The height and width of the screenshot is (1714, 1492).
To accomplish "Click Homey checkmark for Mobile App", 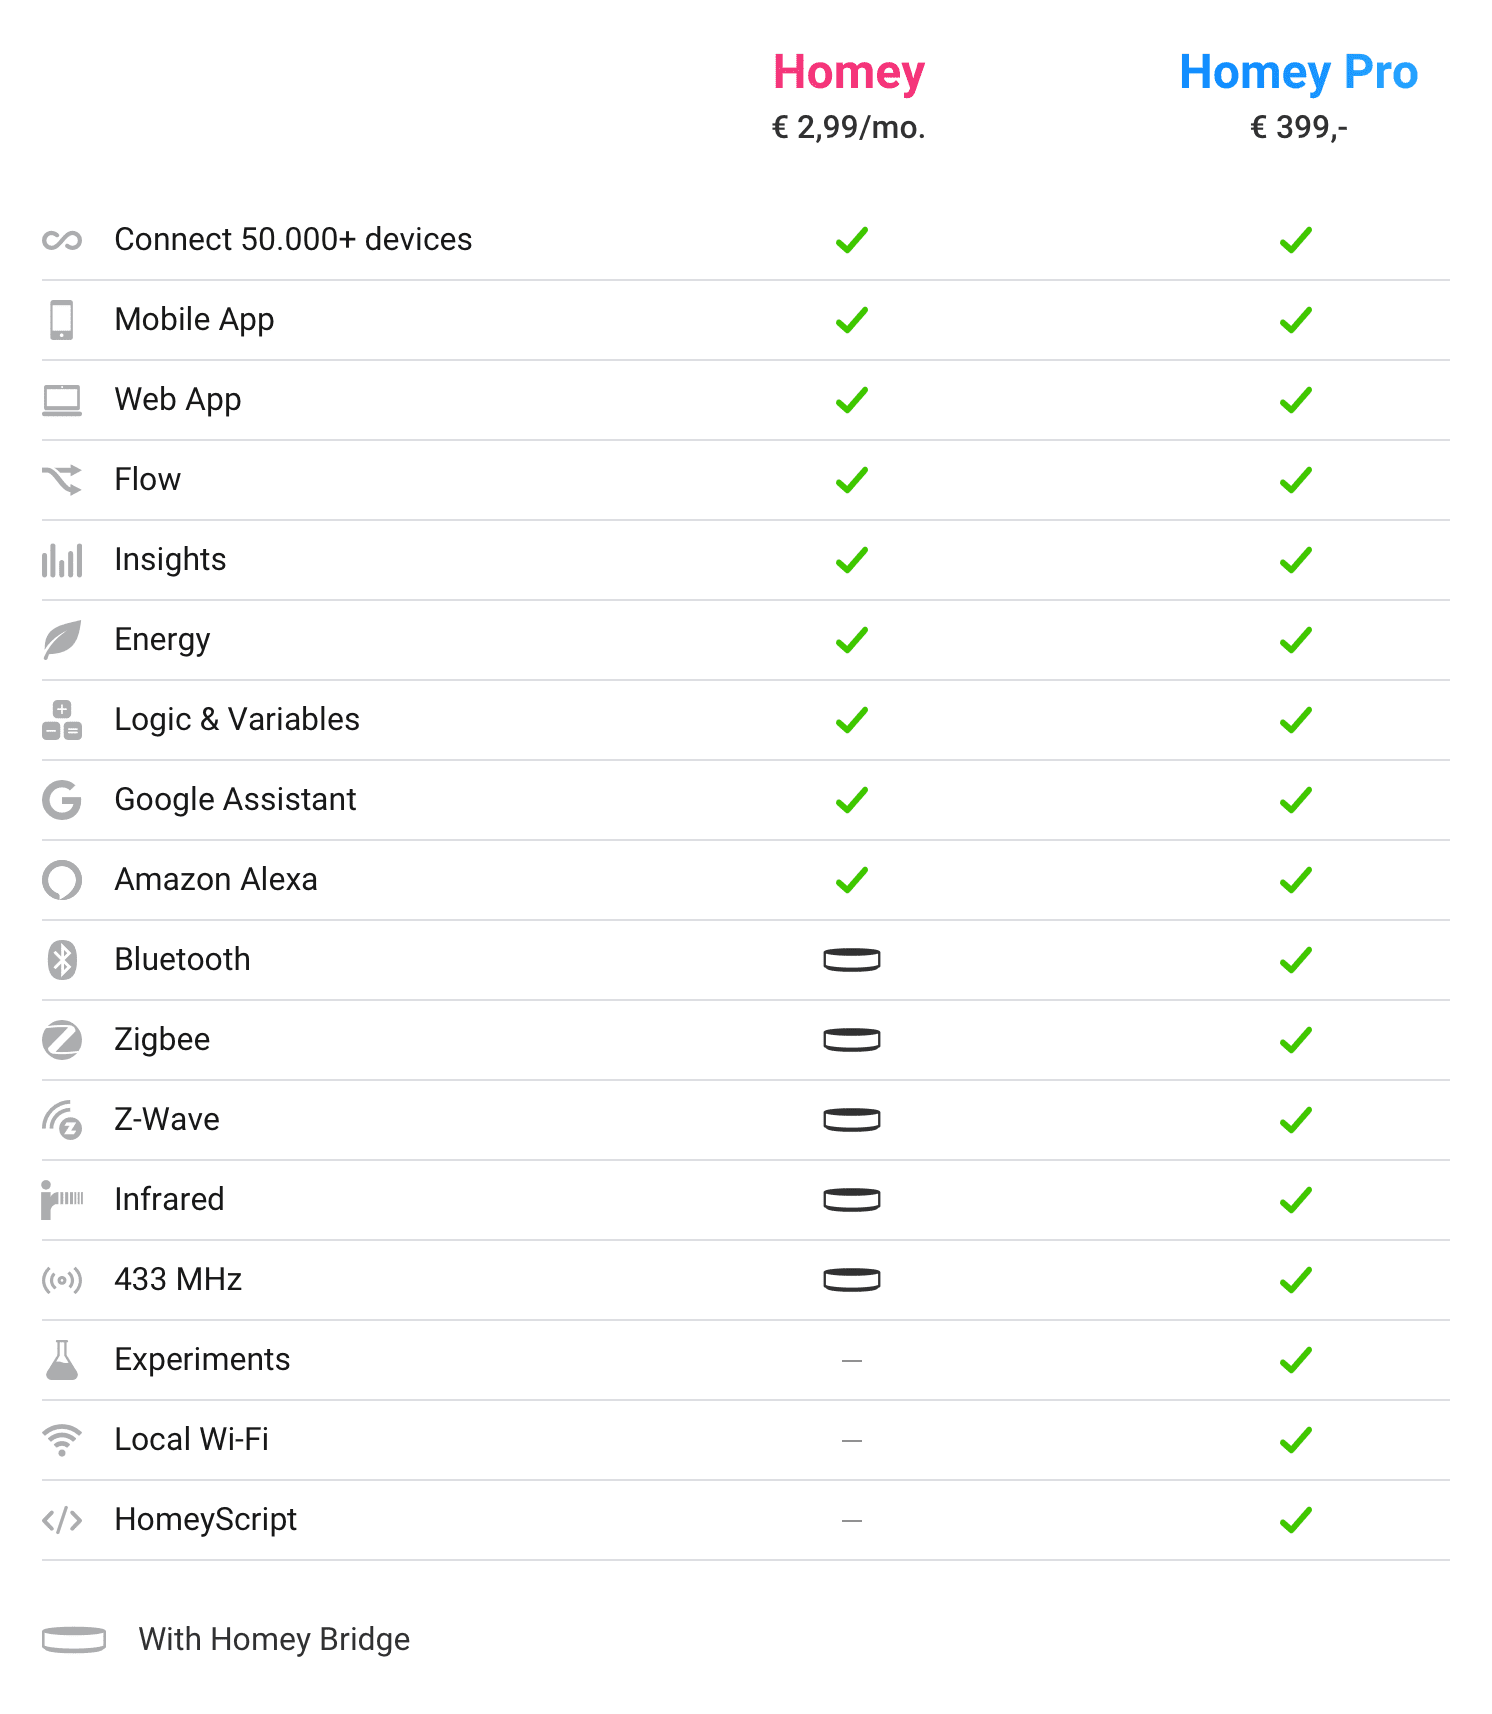I will click(x=852, y=320).
